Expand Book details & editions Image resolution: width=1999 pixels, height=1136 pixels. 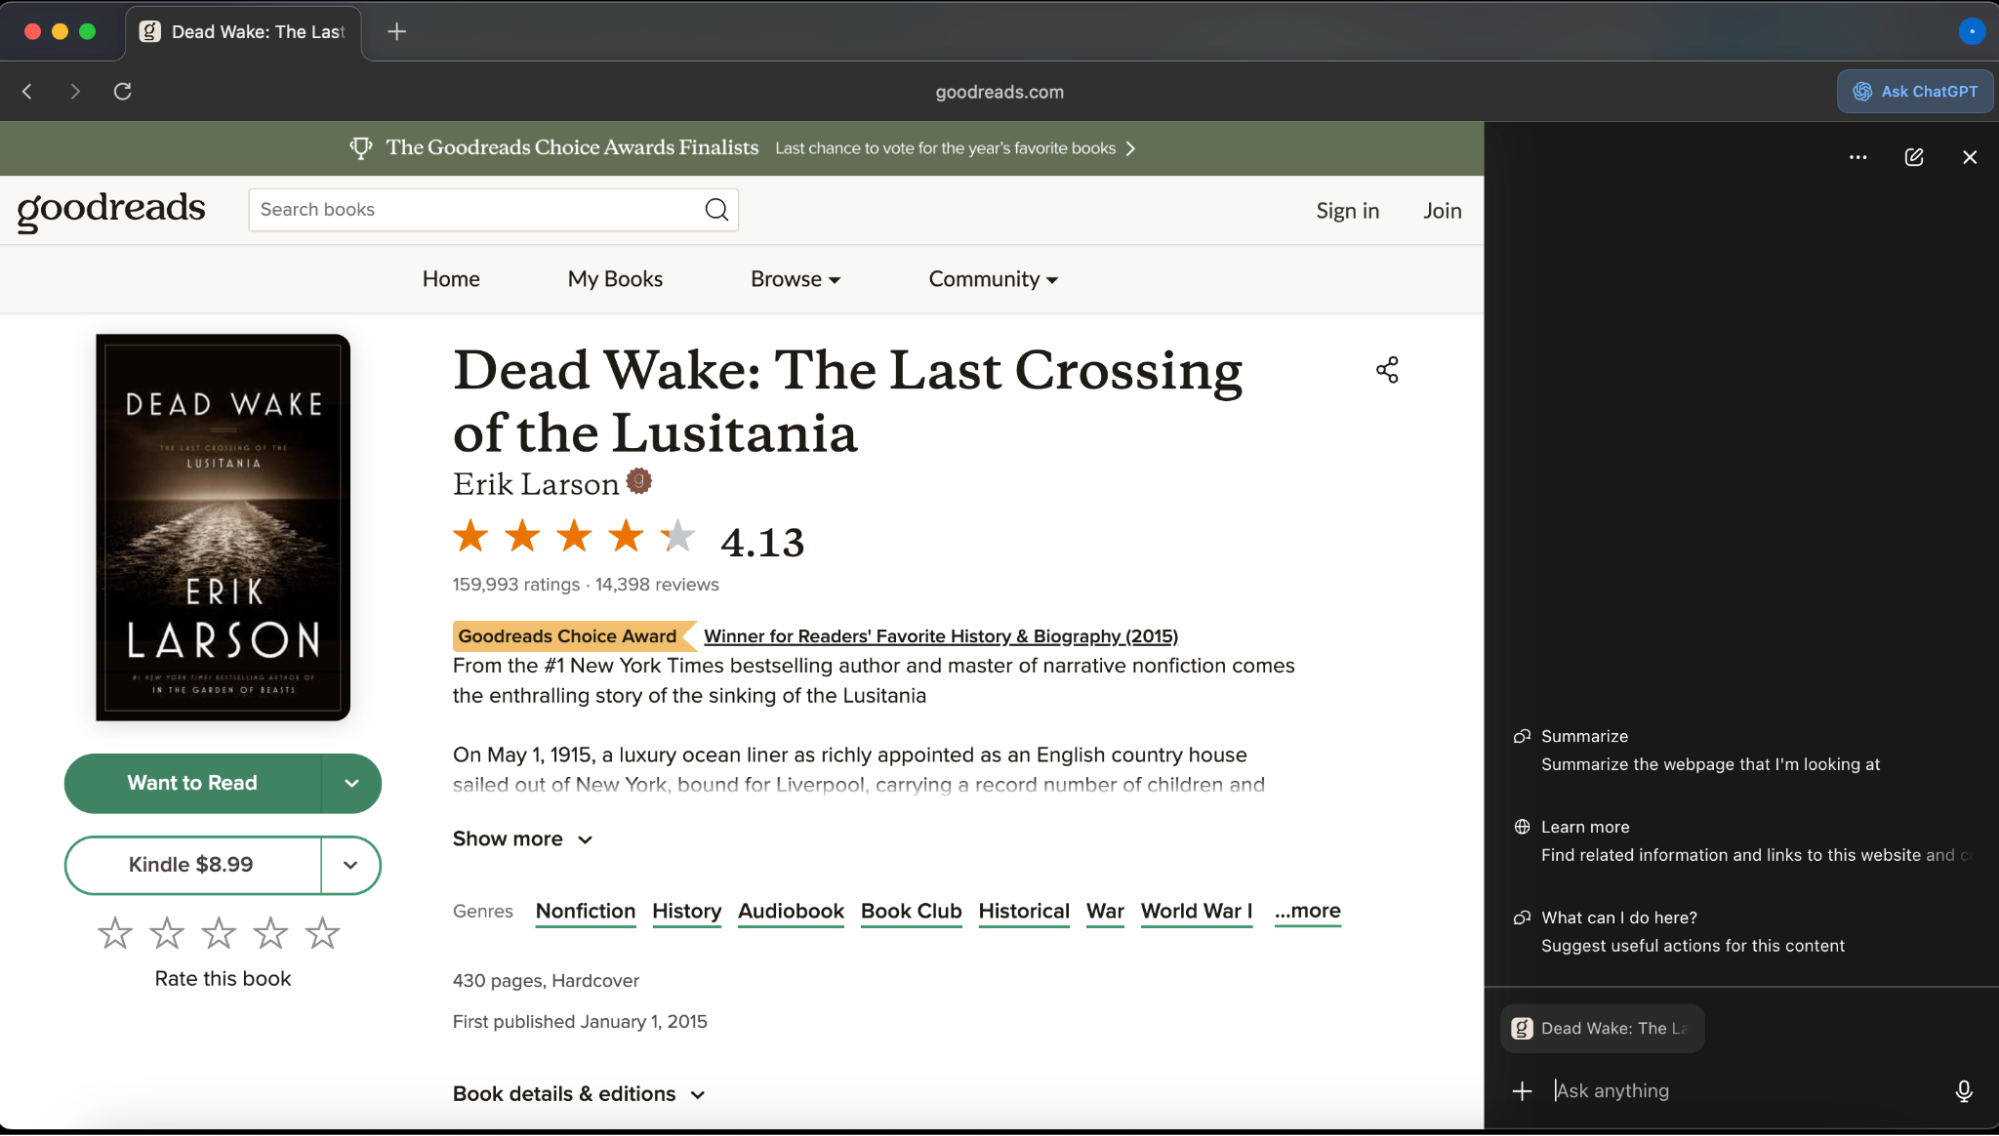pyautogui.click(x=579, y=1094)
